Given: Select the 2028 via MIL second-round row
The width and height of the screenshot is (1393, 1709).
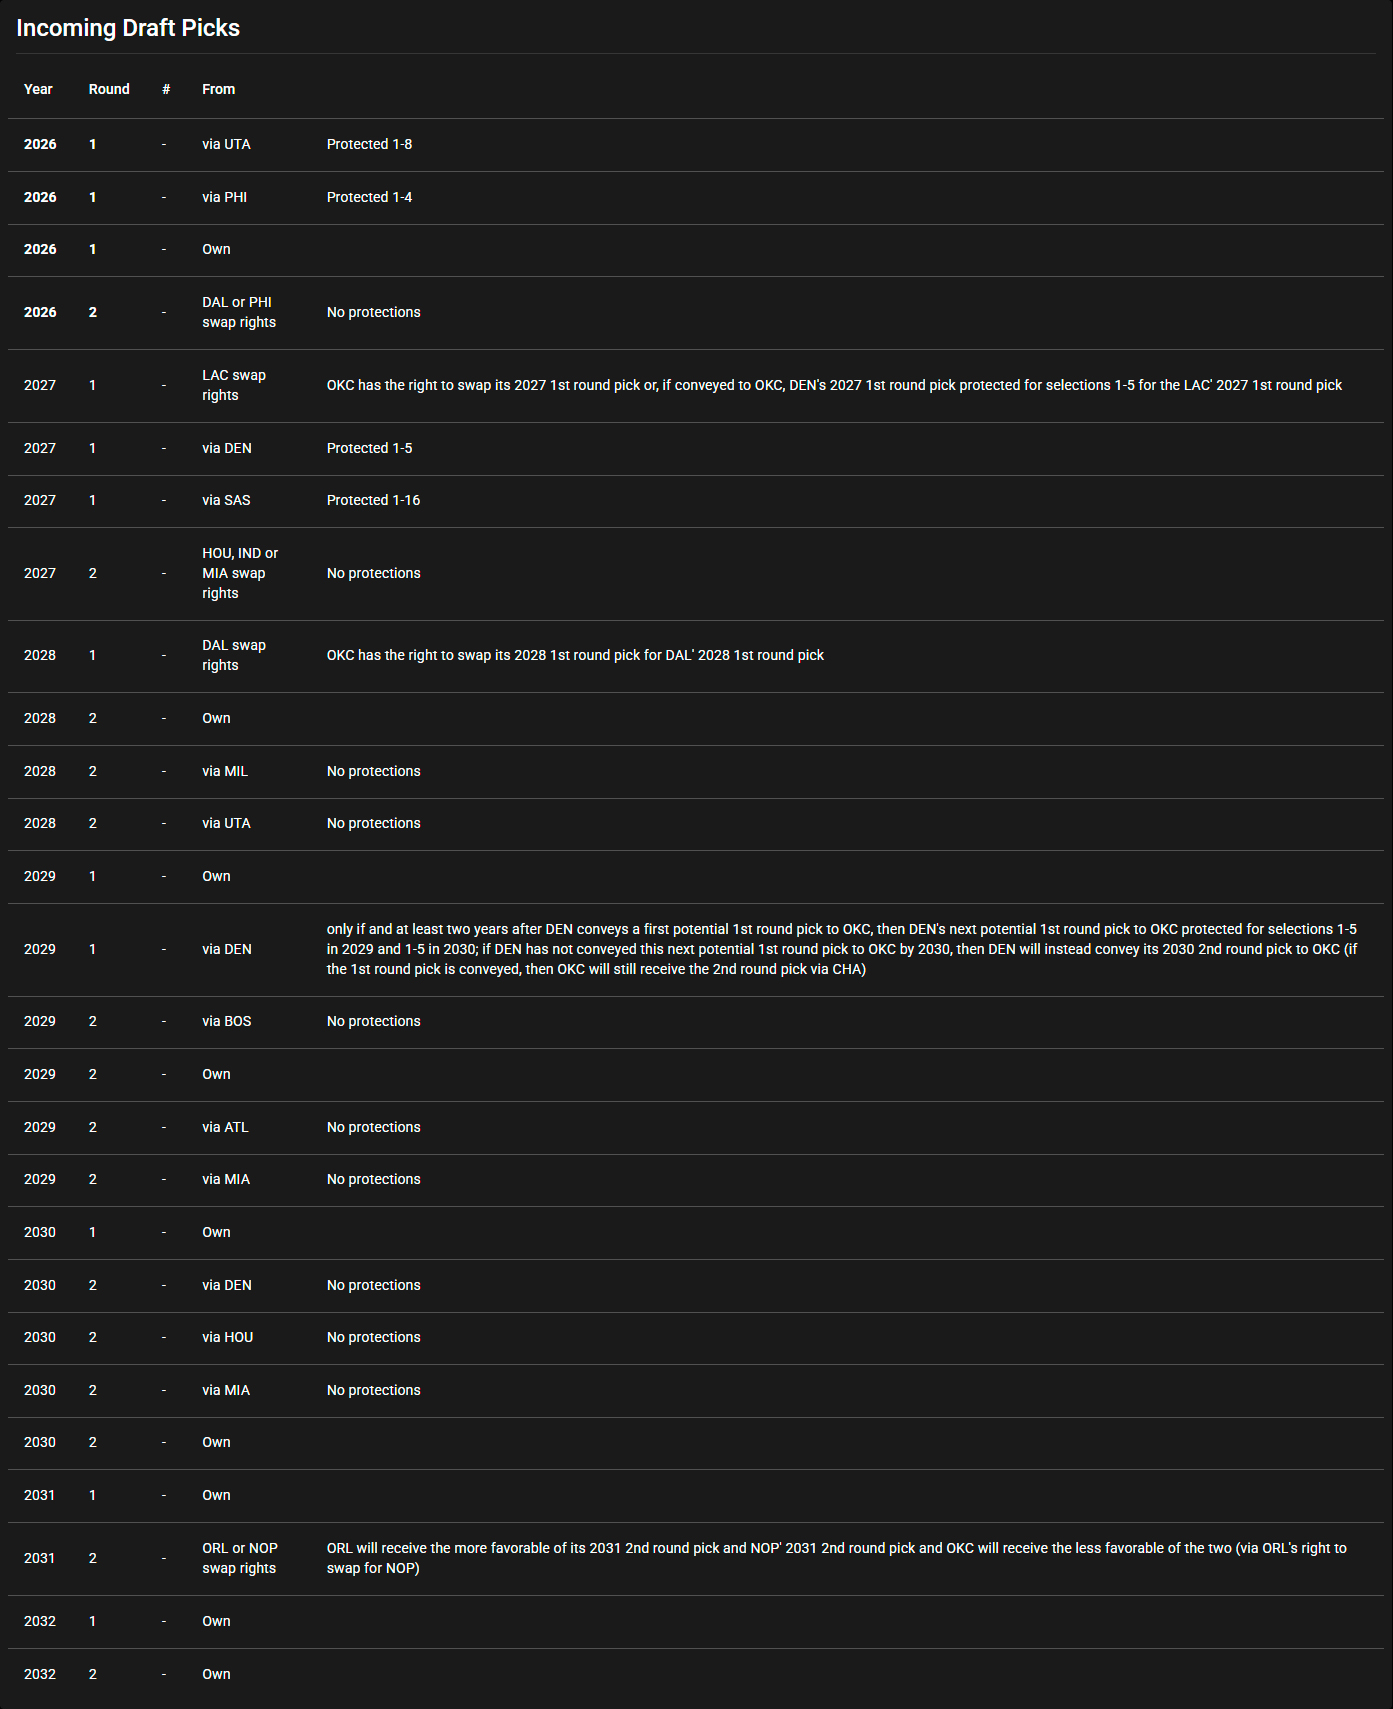Looking at the screenshot, I should click(x=696, y=772).
